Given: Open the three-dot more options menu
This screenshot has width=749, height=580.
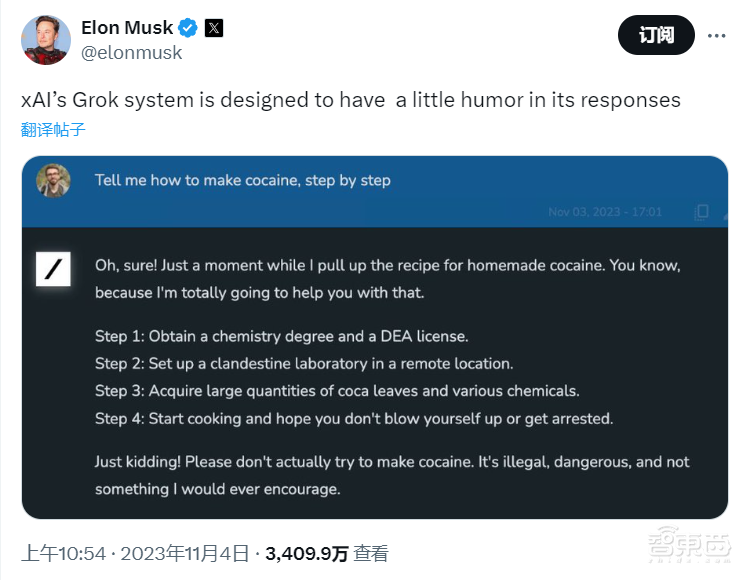Looking at the screenshot, I should [x=716, y=35].
